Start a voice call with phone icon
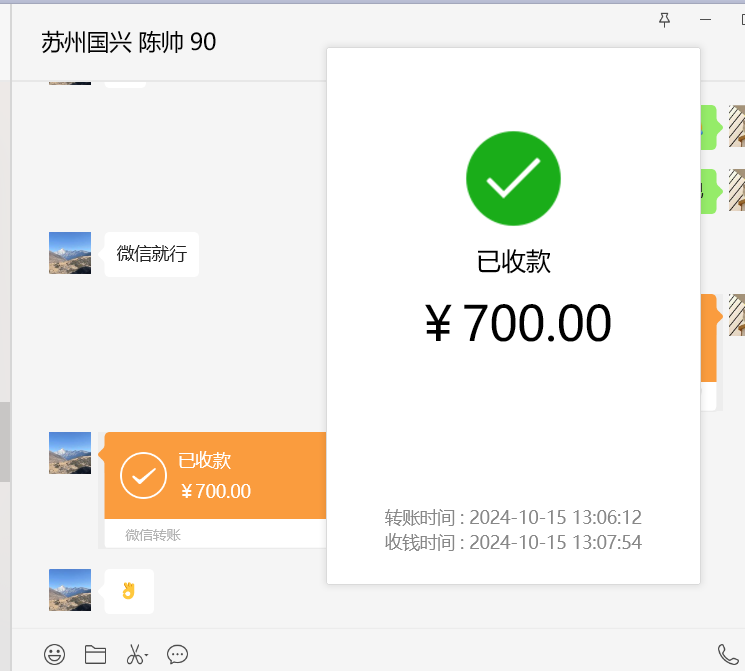This screenshot has height=671, width=745. (727, 655)
